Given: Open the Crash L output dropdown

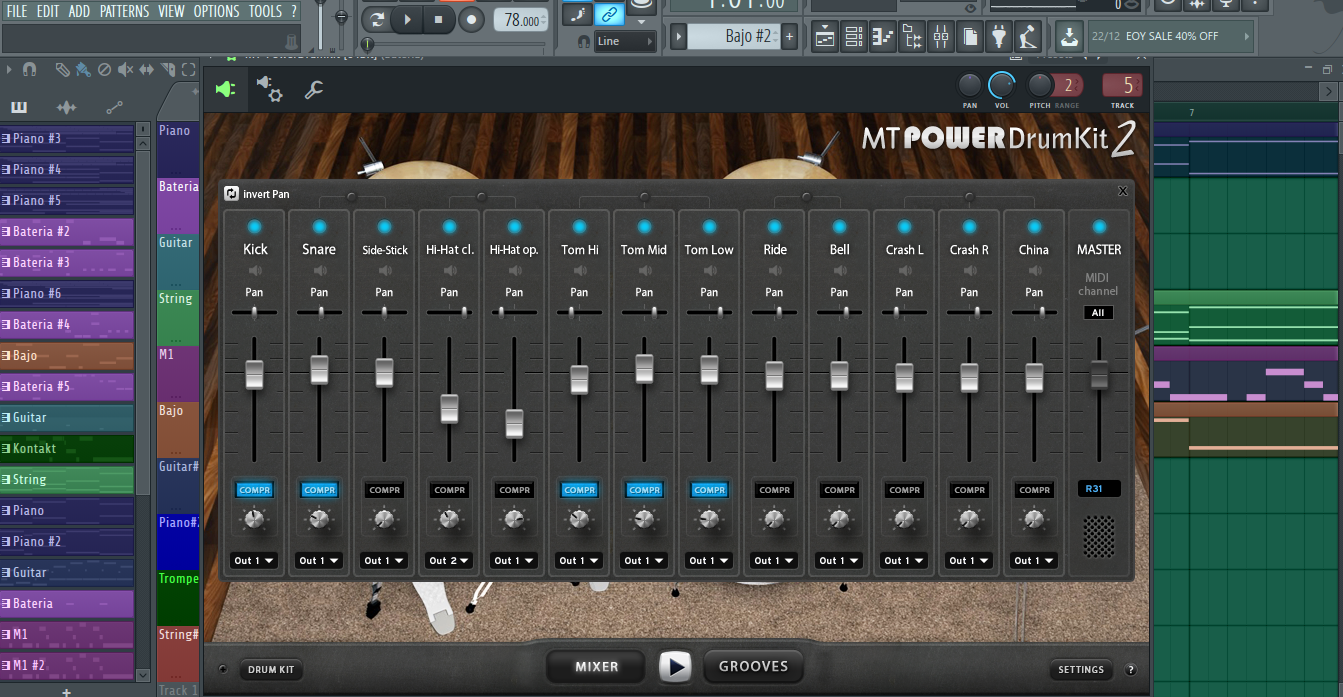Looking at the screenshot, I should 904,561.
